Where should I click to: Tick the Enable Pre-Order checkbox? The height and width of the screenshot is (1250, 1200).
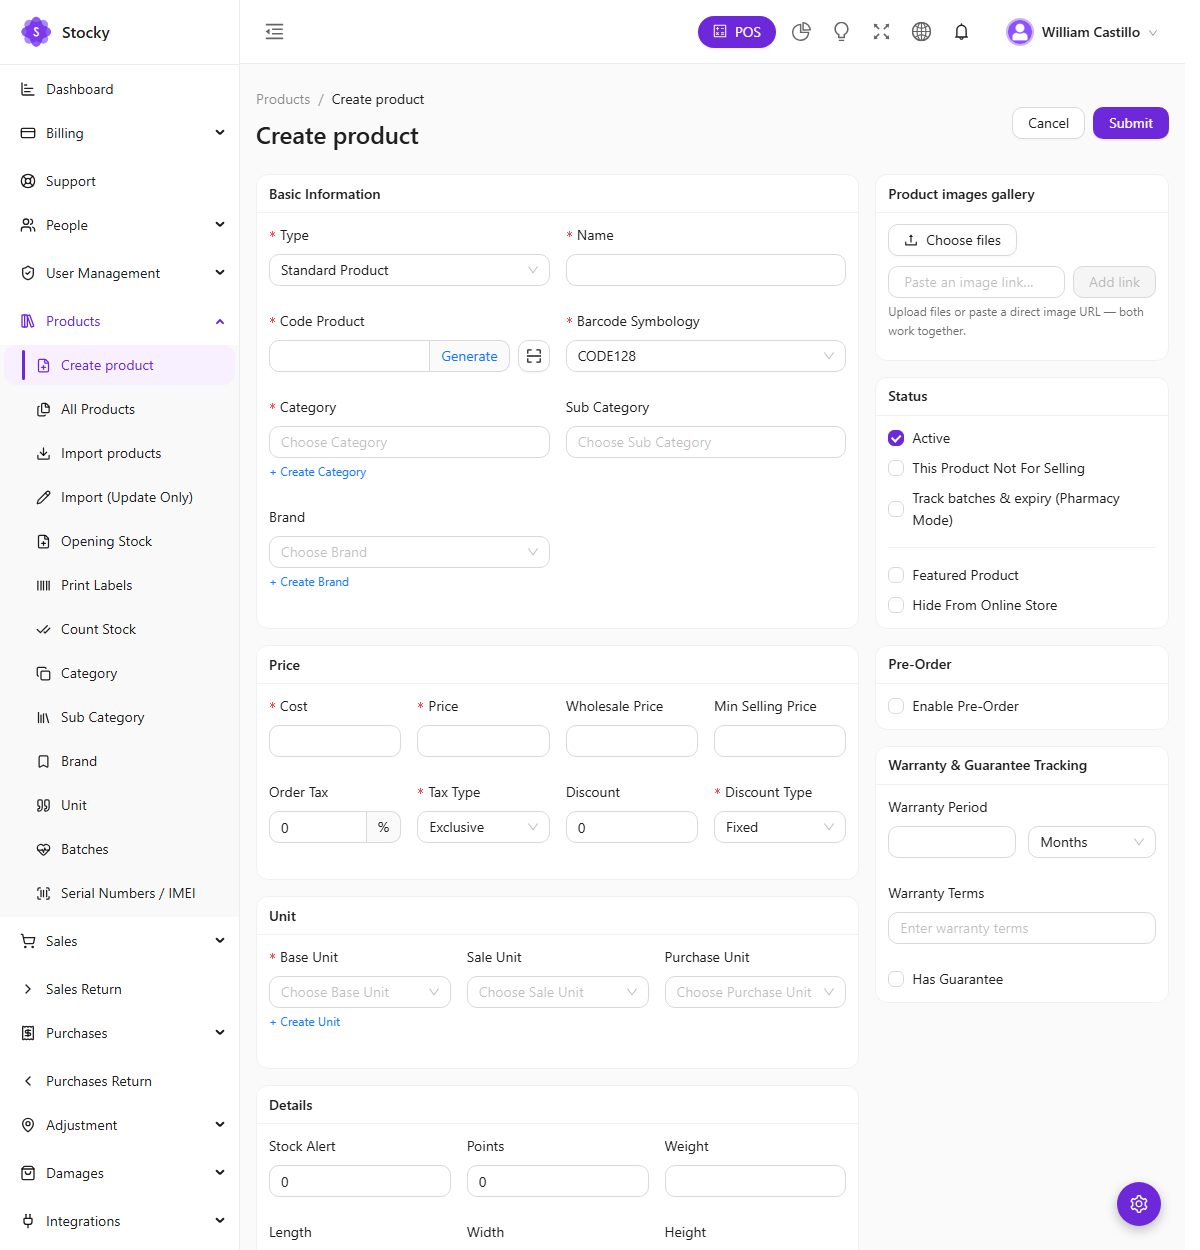(896, 706)
